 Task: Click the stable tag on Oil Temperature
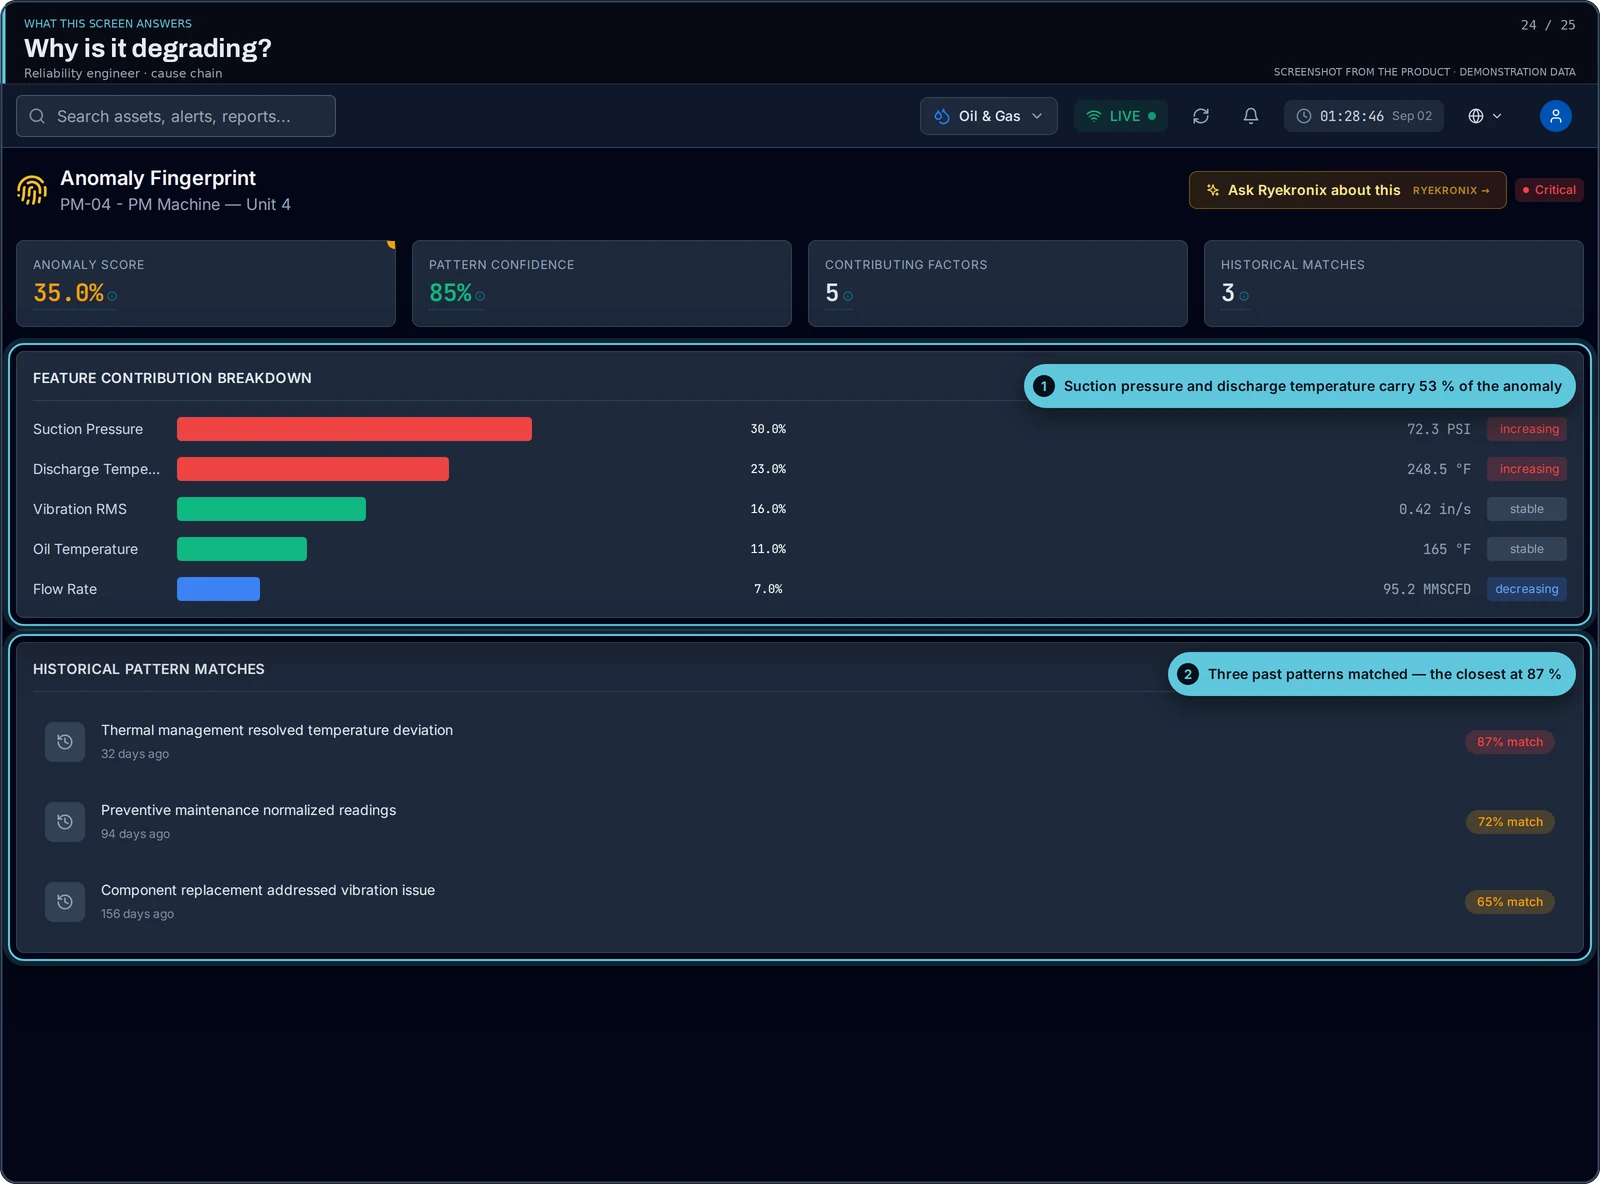[1527, 549]
